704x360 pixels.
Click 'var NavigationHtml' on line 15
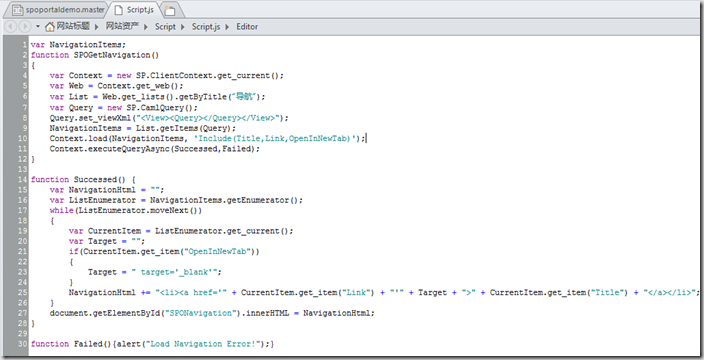[x=92, y=189]
